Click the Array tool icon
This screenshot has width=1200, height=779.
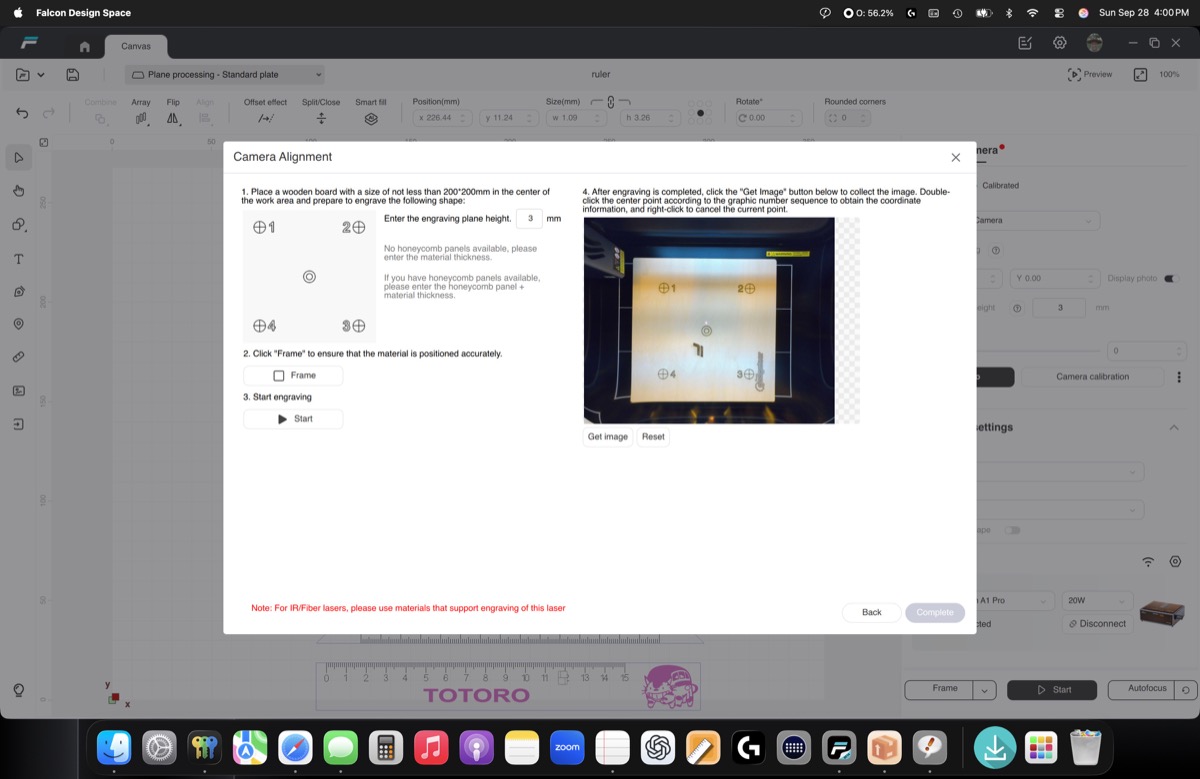141,118
